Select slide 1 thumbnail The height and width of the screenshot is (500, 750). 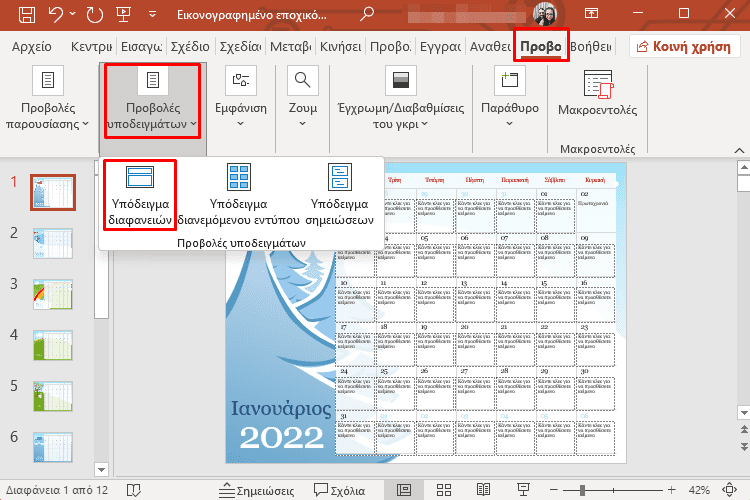[53, 192]
